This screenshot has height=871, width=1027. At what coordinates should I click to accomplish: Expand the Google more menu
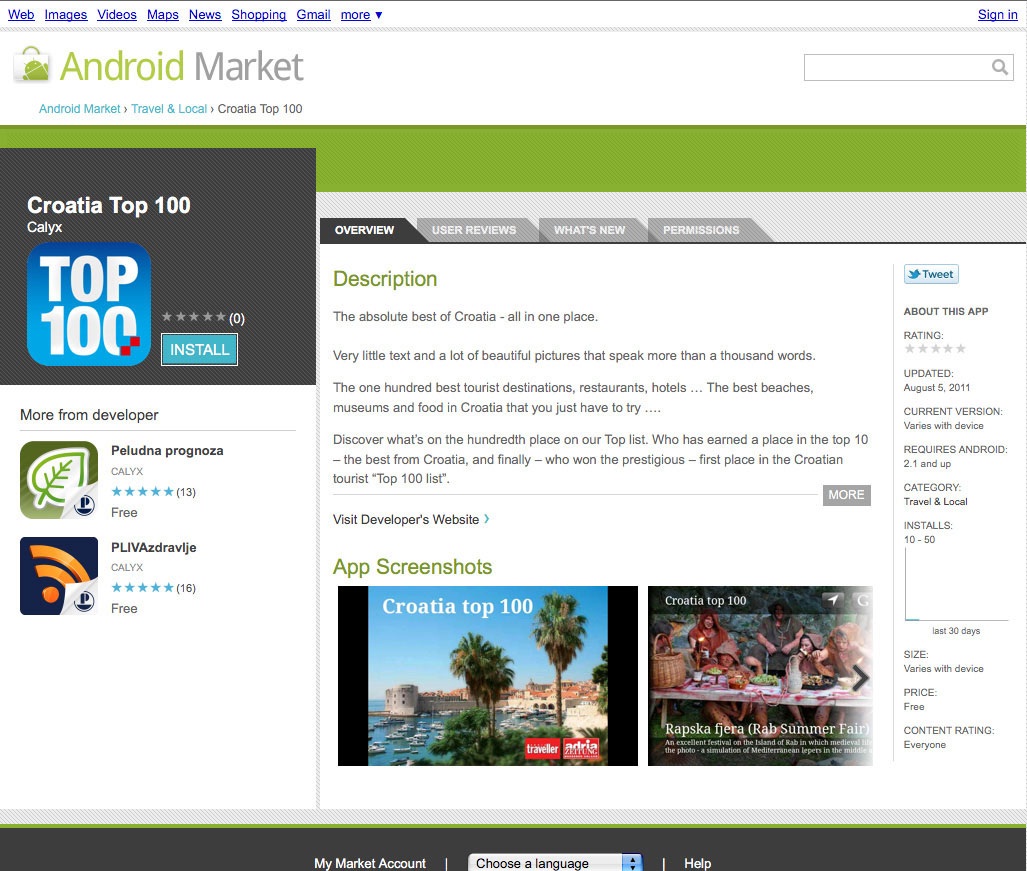[360, 15]
